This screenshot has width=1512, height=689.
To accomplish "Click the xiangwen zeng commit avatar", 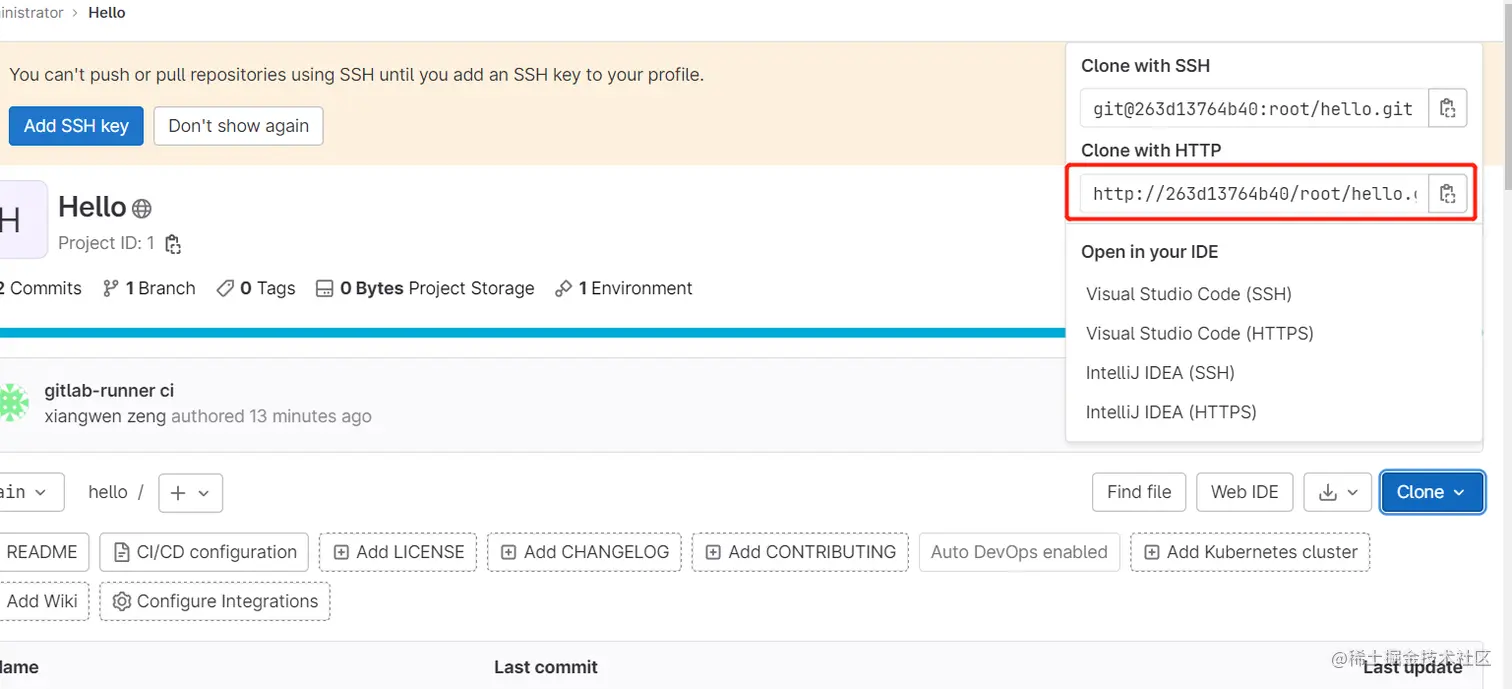I will [x=13, y=402].
